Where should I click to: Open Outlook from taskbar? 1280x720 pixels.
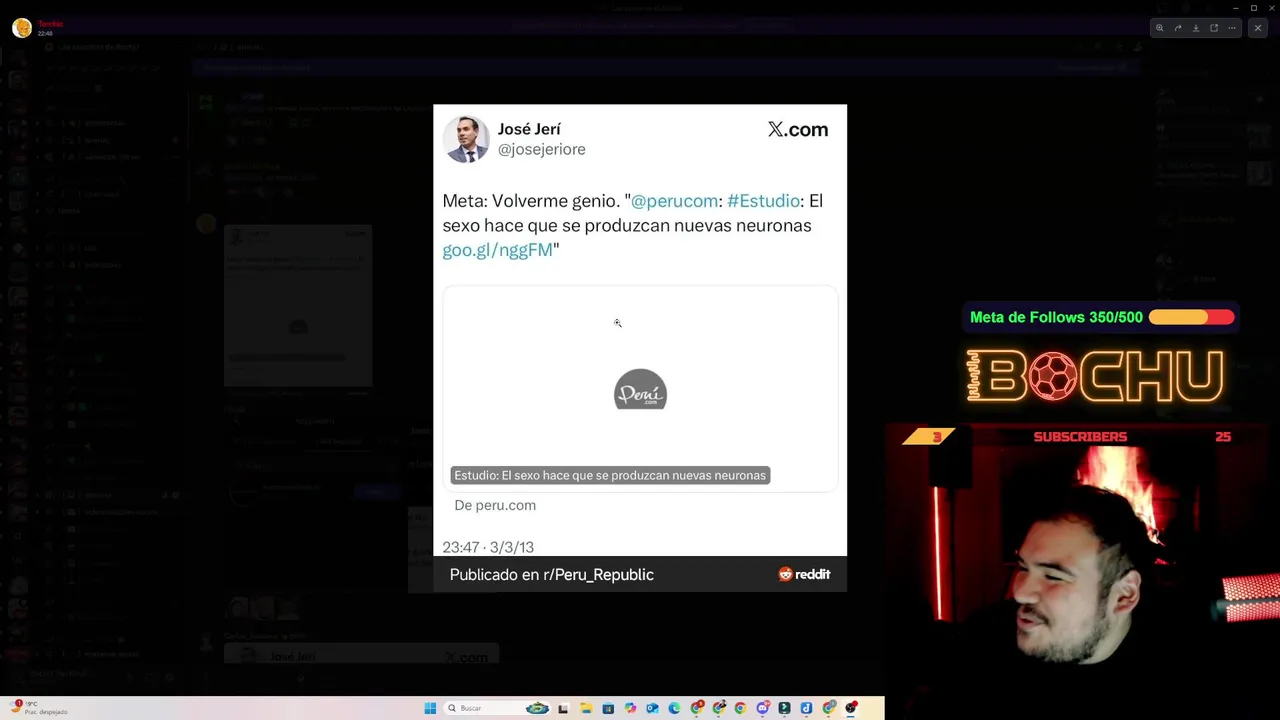[x=652, y=708]
